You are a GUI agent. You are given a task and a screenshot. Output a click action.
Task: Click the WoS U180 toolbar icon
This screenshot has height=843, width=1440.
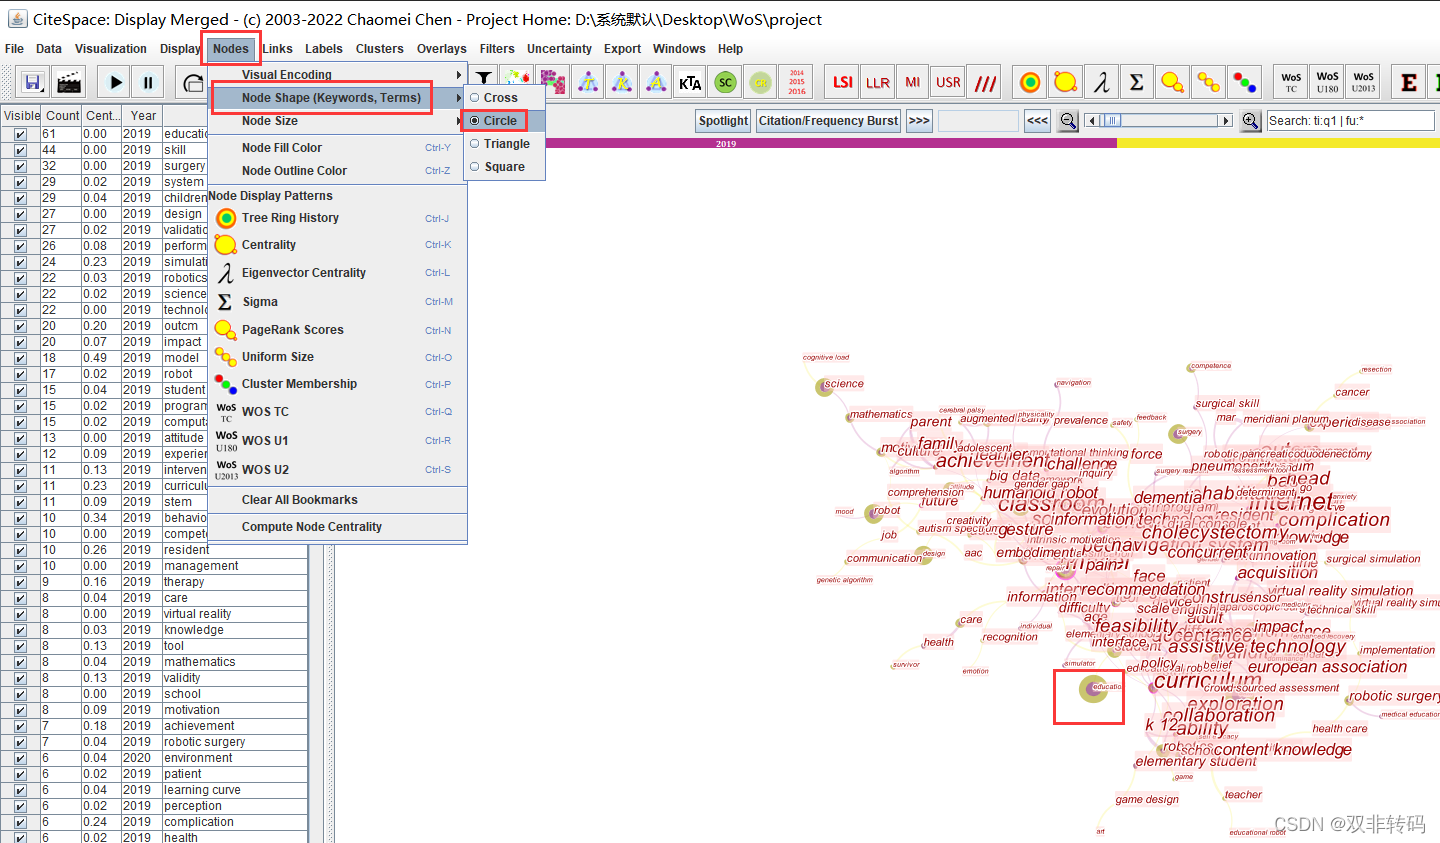pos(1327,82)
